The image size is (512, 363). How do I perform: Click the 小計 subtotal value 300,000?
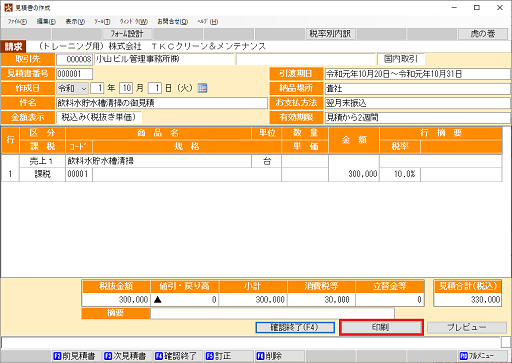pos(253,300)
